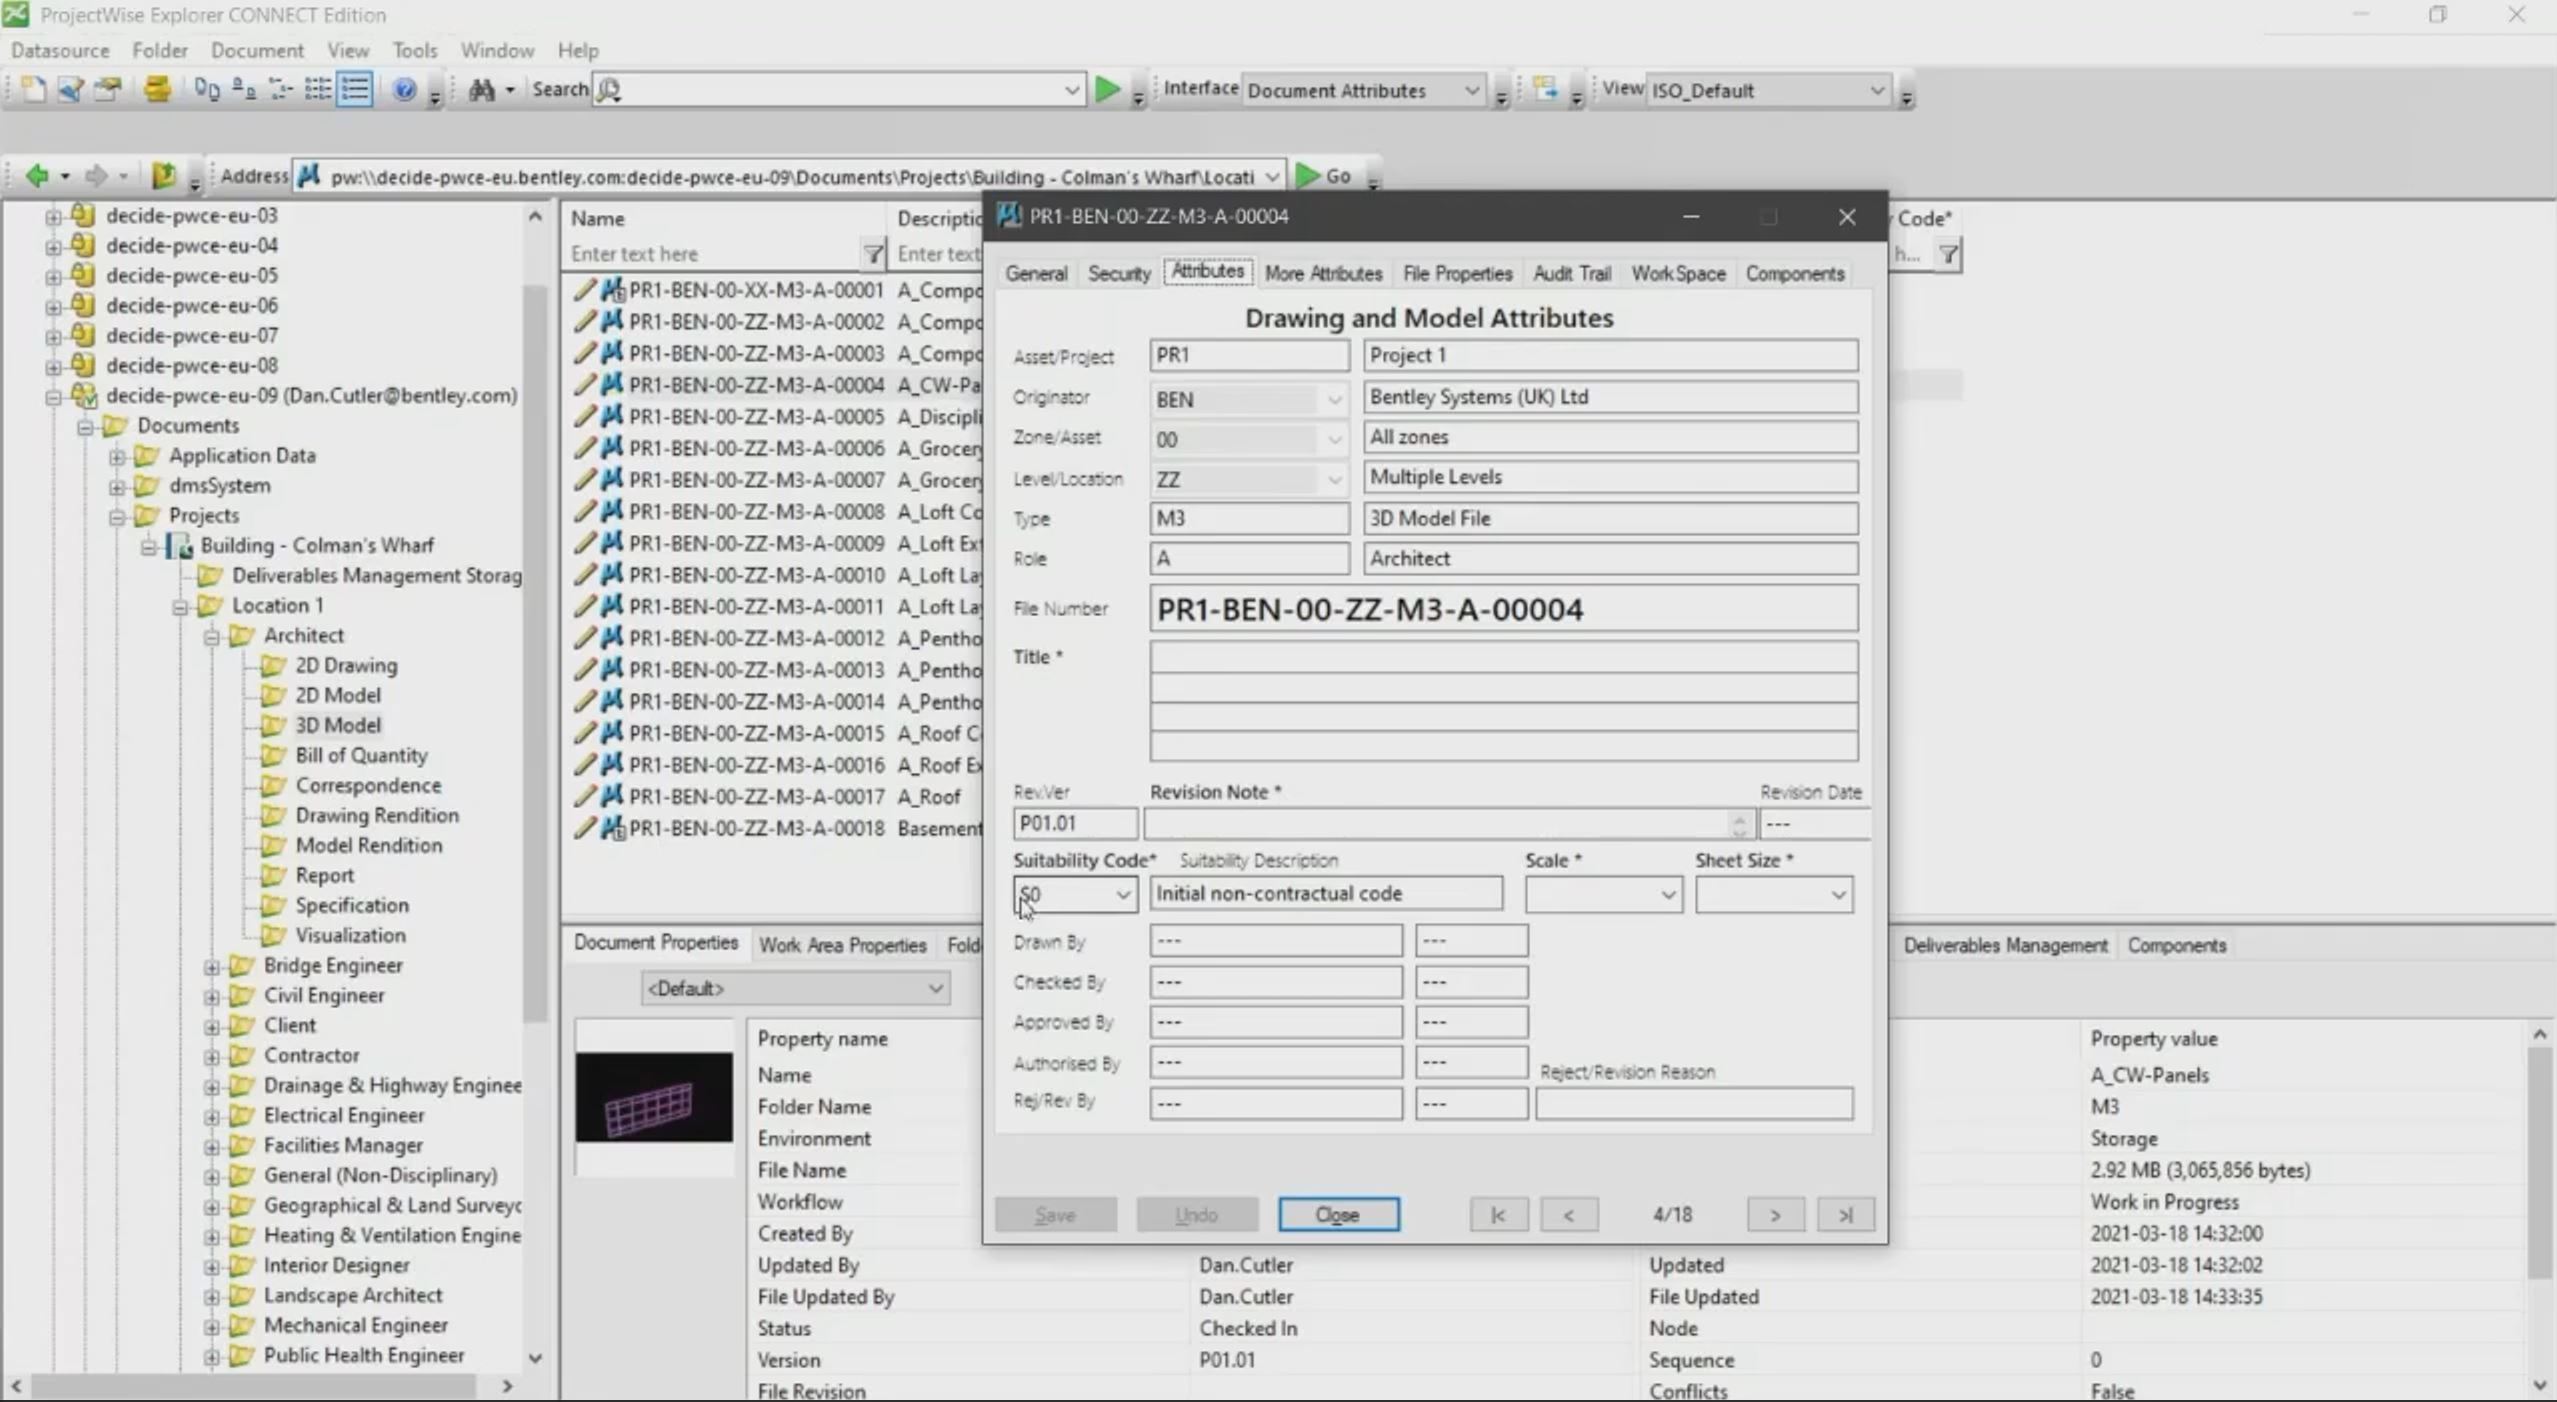Switch to the More Attributes tab
Screen dimensions: 2557x1402
pyautogui.click(x=1322, y=273)
